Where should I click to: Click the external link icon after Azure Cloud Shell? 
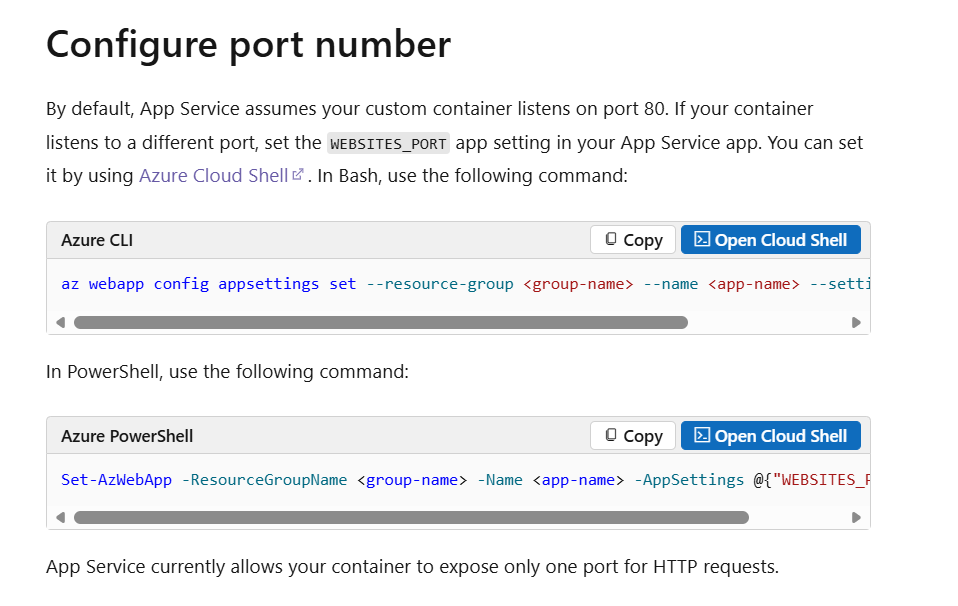298,175
